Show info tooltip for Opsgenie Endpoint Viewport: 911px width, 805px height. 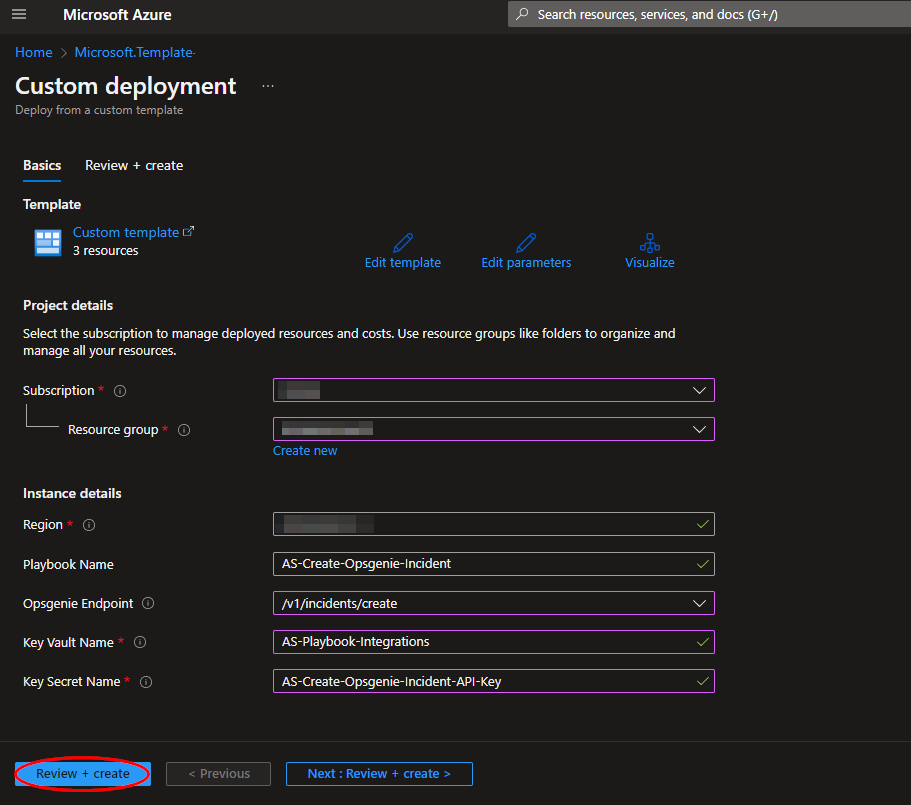pyautogui.click(x=148, y=603)
